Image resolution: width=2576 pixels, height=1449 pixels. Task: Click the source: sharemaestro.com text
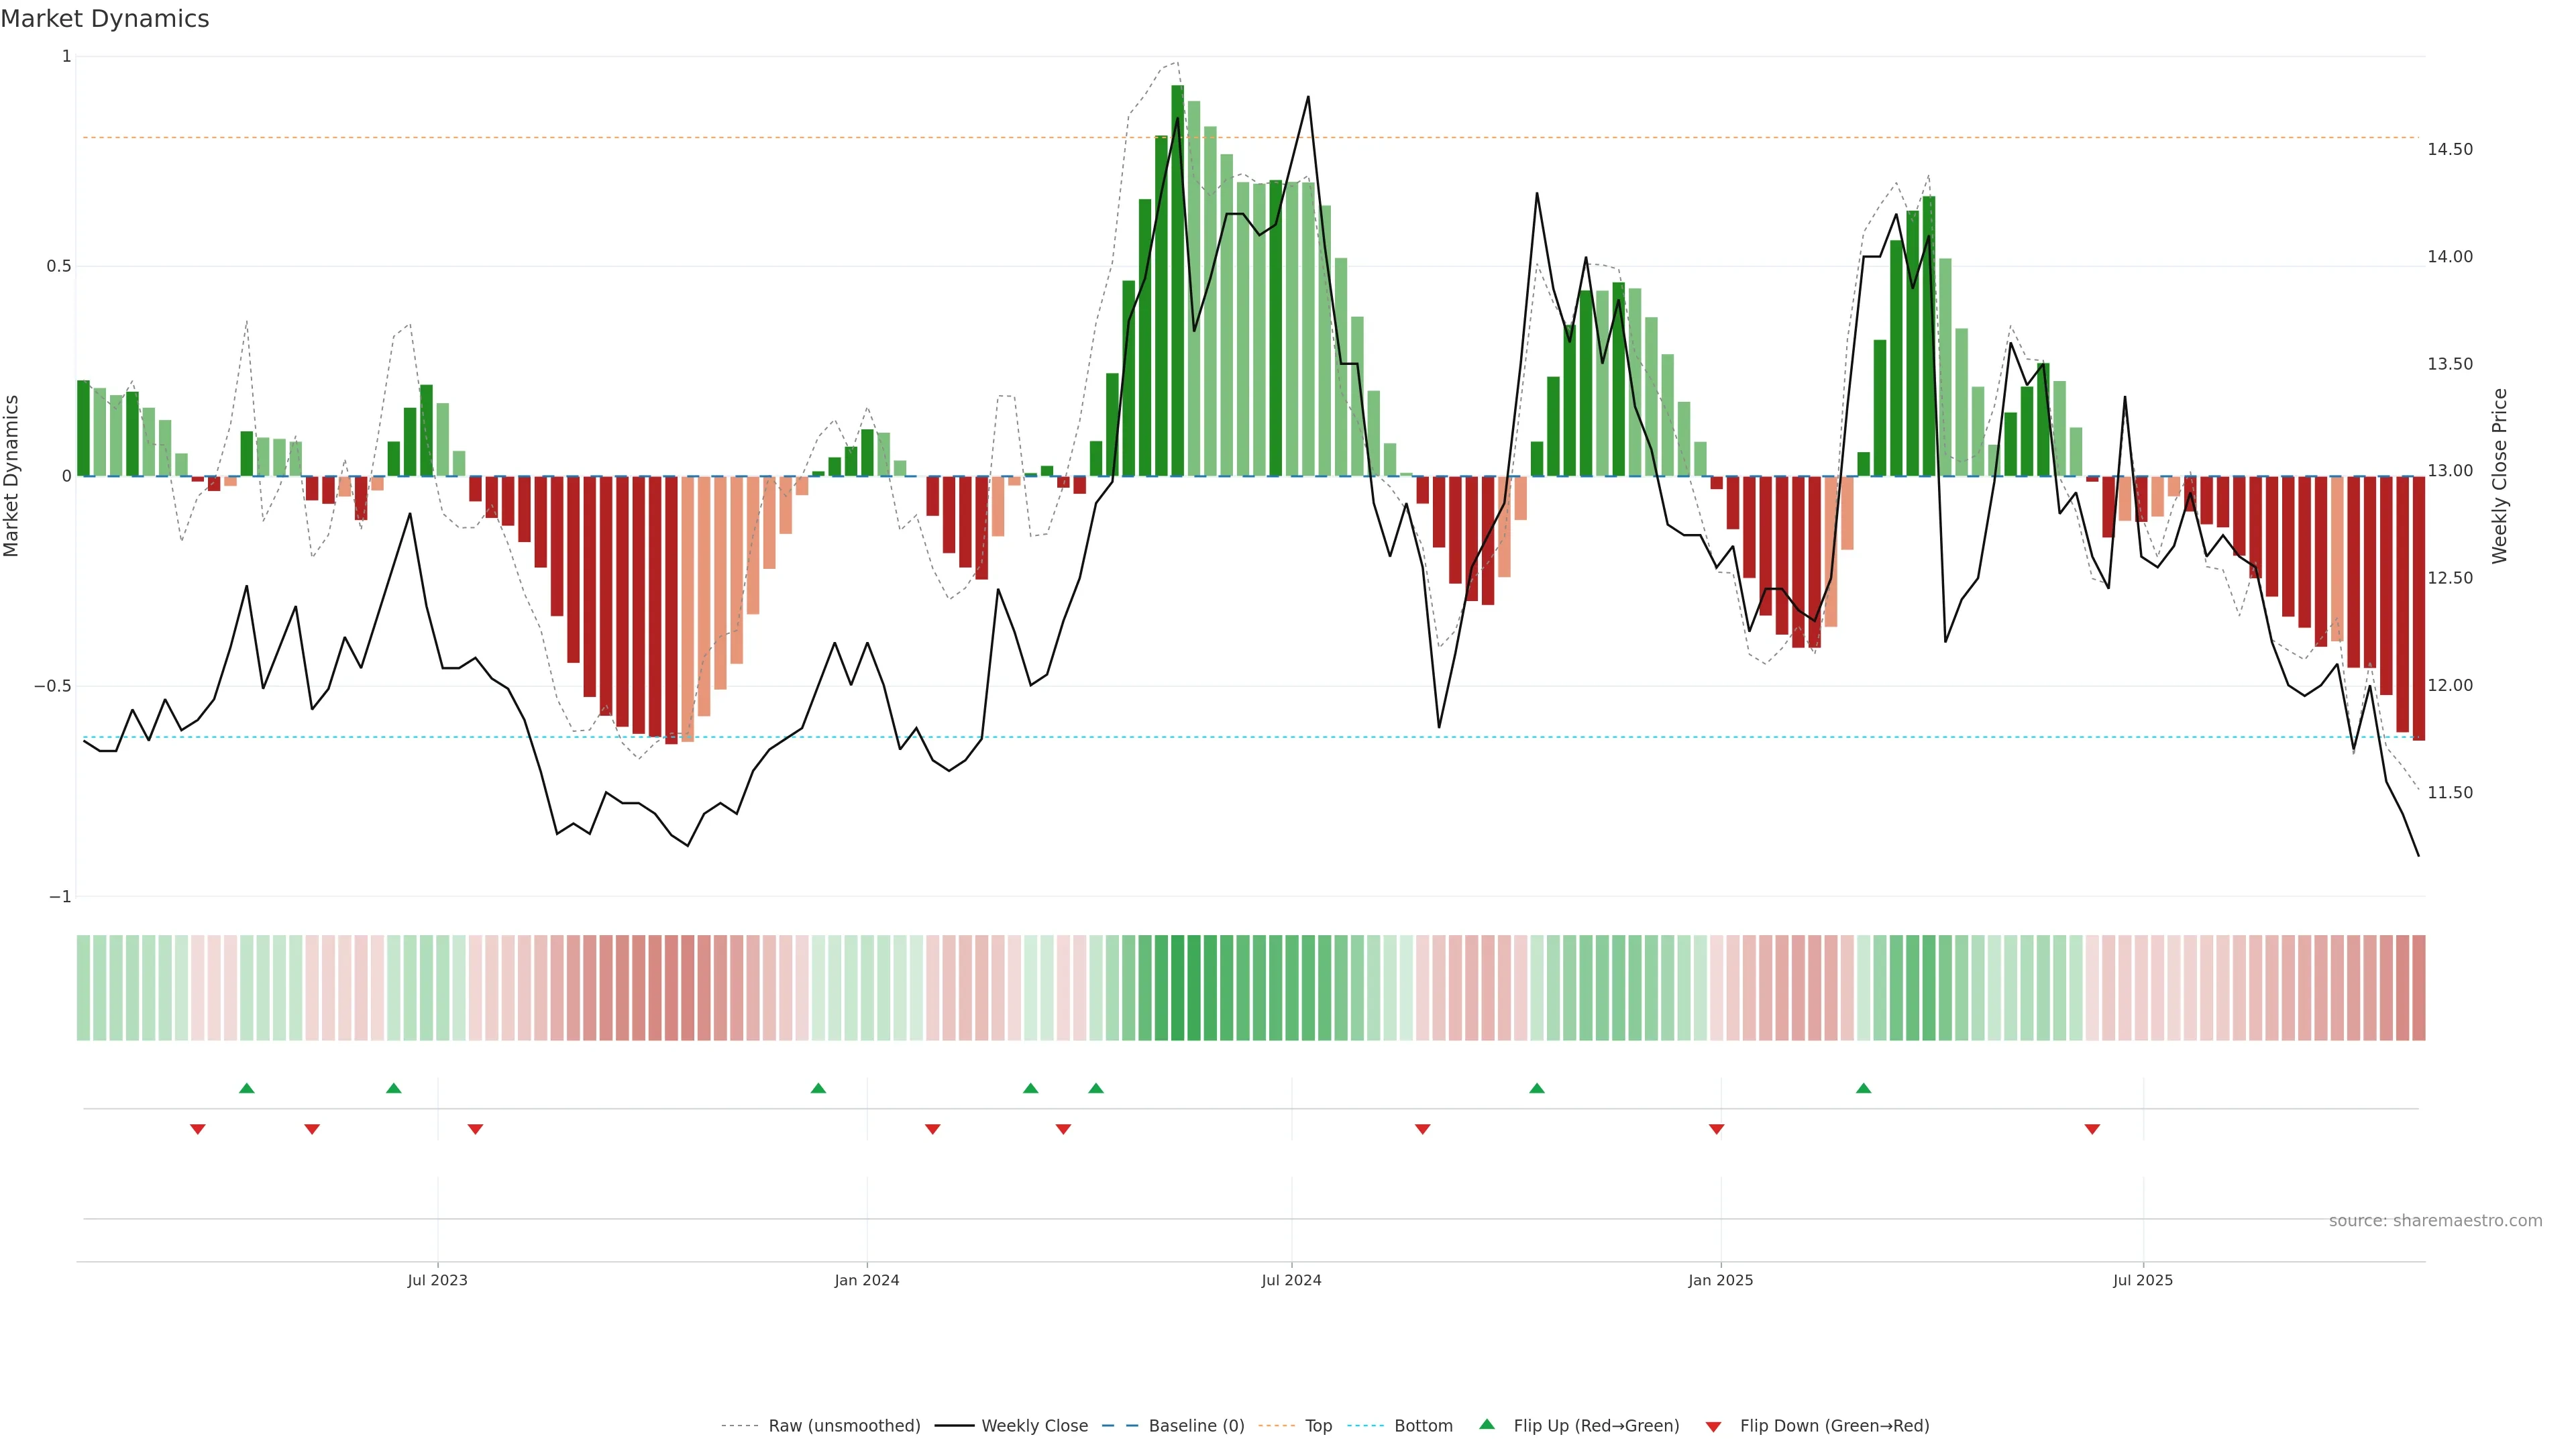pyautogui.click(x=2435, y=1221)
